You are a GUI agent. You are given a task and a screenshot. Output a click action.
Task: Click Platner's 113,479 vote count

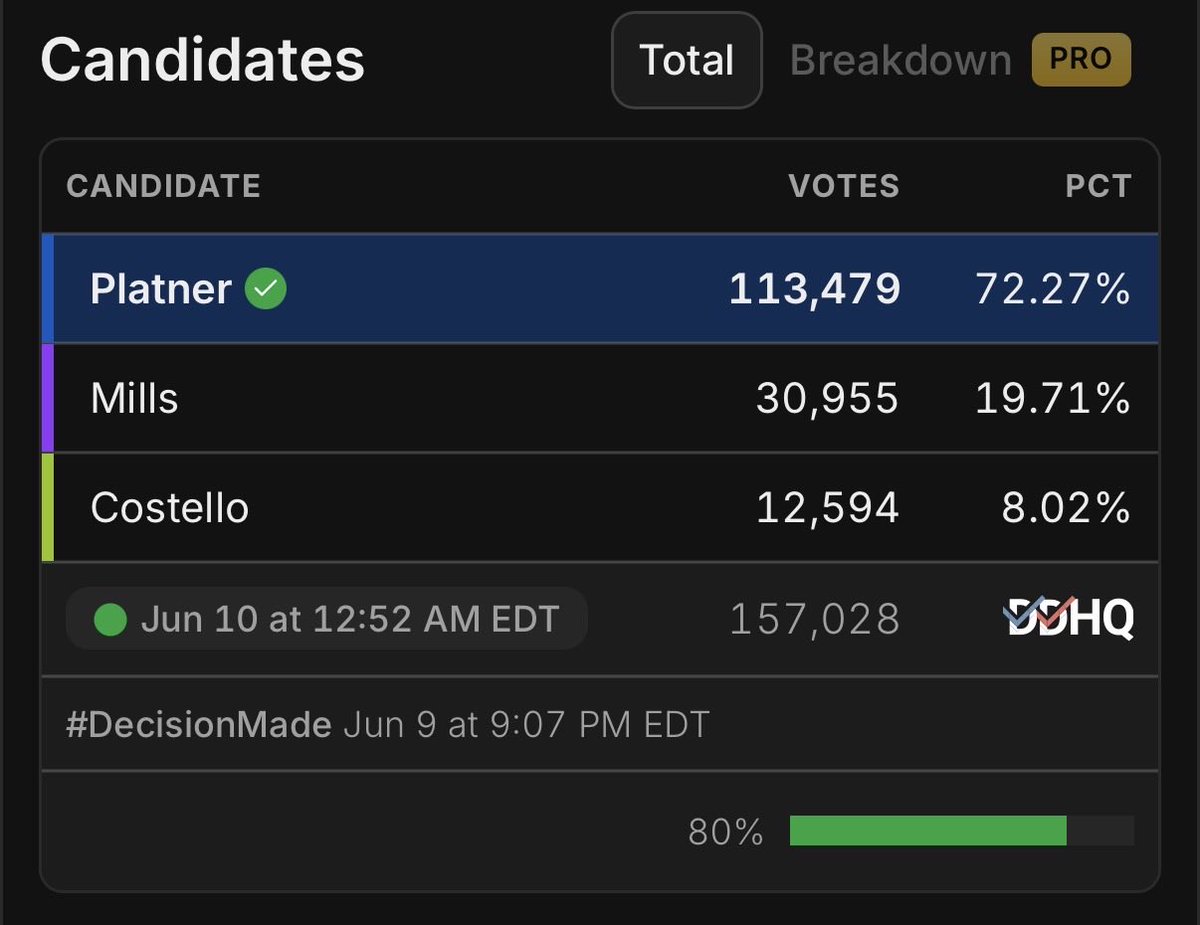(815, 290)
